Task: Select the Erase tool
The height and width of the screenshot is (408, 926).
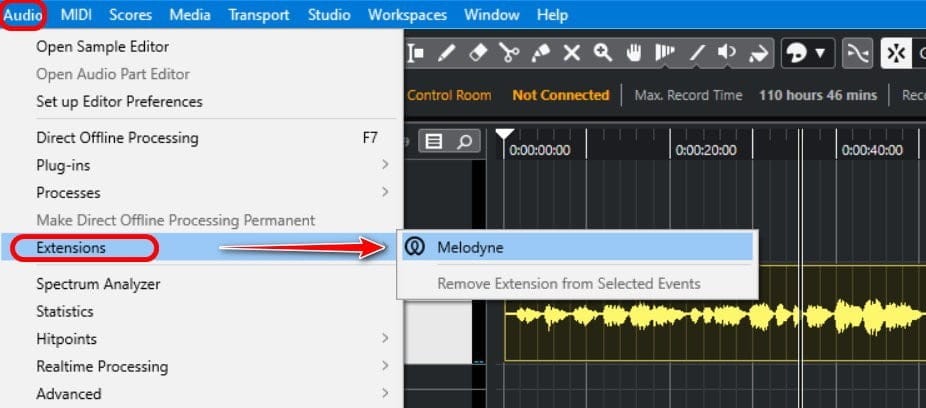Action: 477,54
